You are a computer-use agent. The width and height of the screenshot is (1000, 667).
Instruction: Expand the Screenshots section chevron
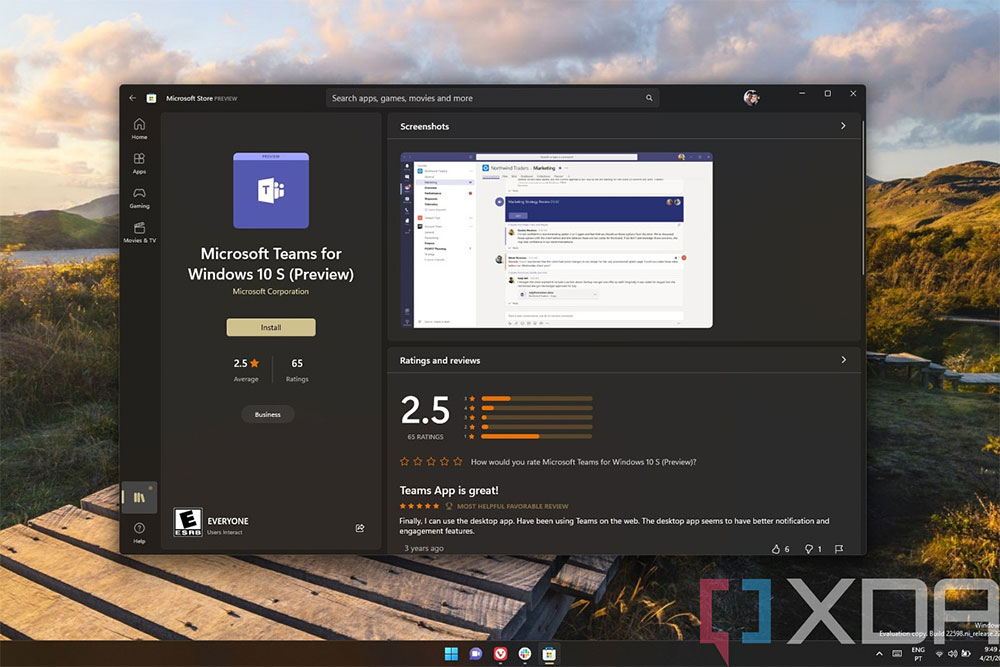[843, 126]
